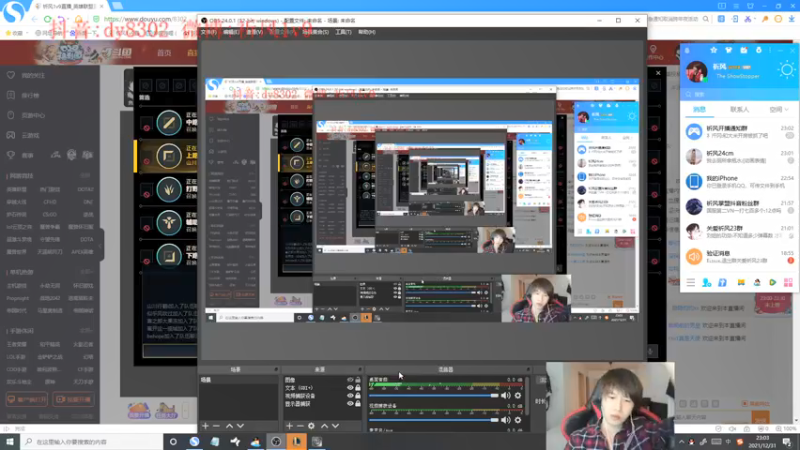Image resolution: width=800 pixels, height=450 pixels.
Task: Add a new scene in OBS
Action: tap(205, 426)
